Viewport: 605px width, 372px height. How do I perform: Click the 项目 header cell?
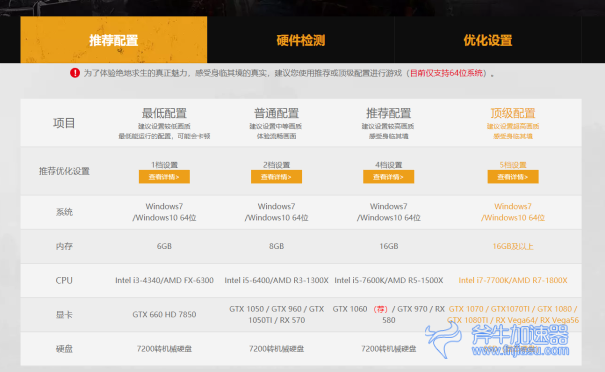pyautogui.click(x=64, y=123)
